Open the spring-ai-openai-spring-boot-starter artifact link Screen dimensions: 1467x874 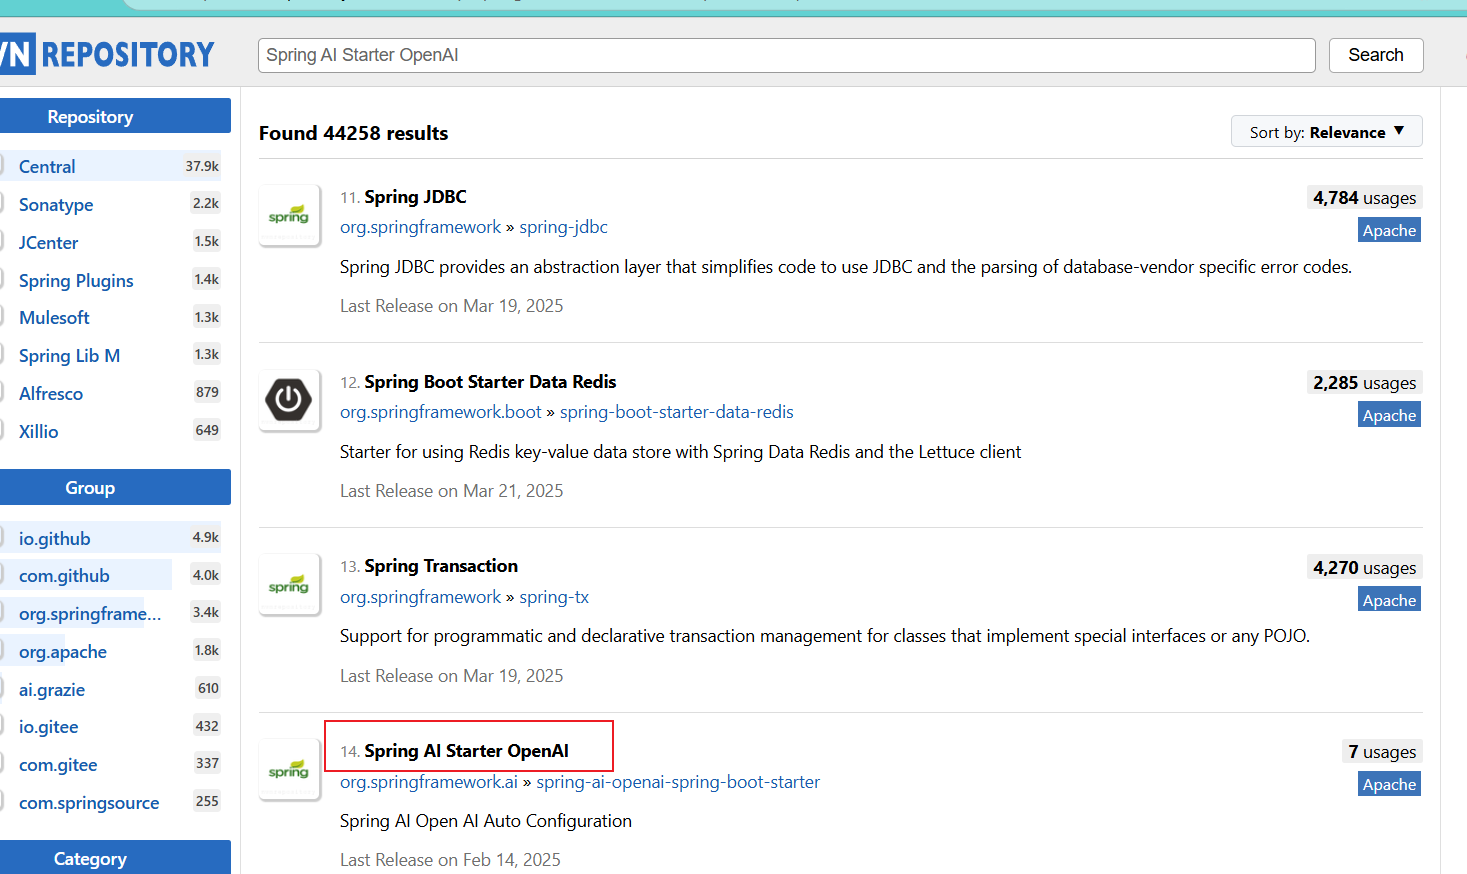677,782
